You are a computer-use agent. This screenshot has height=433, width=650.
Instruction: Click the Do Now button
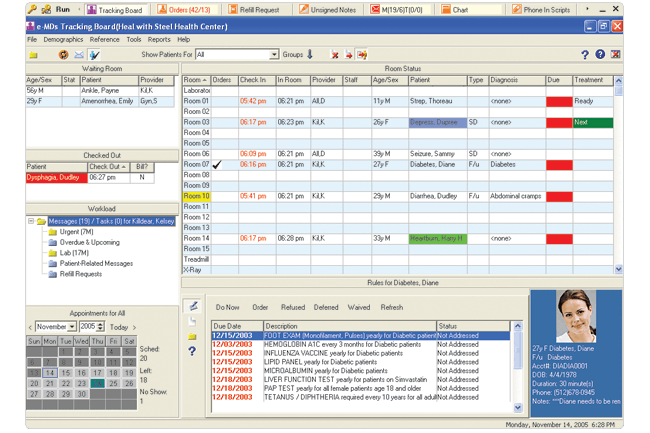click(x=227, y=307)
